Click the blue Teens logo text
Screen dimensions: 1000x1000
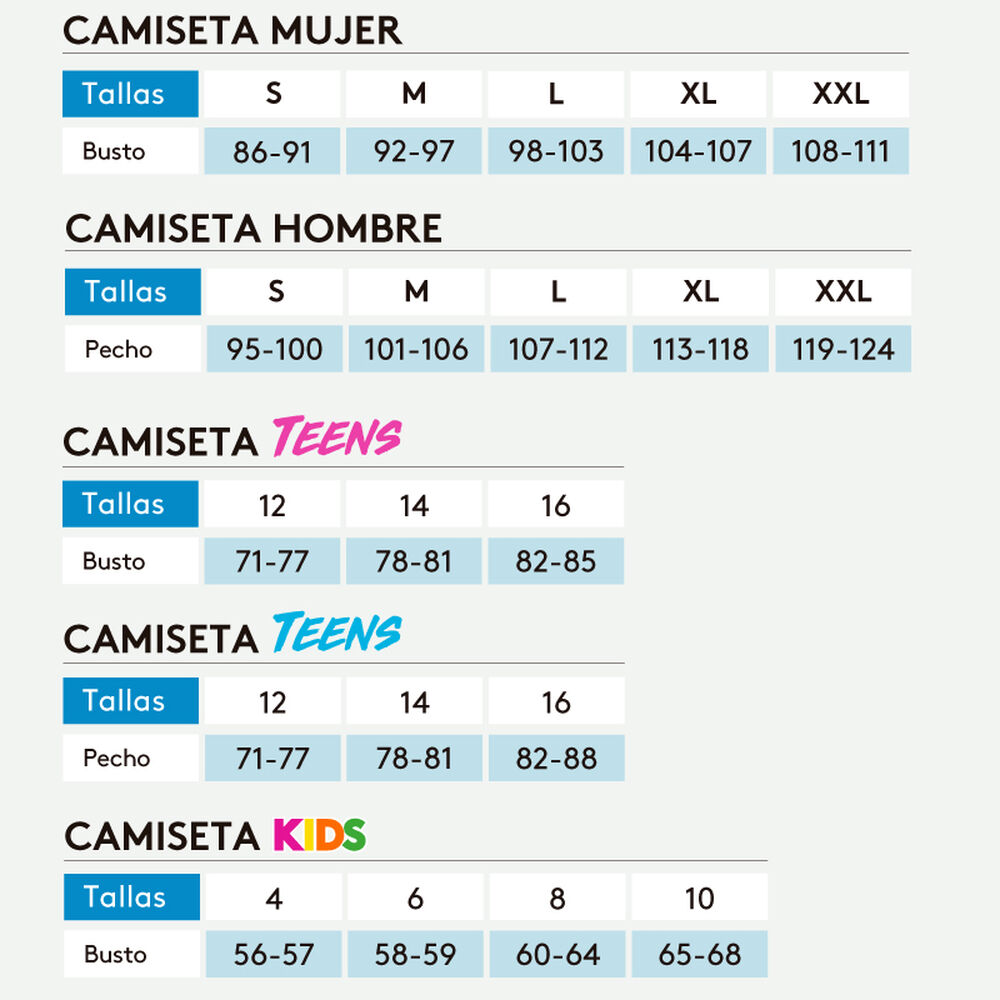point(337,632)
